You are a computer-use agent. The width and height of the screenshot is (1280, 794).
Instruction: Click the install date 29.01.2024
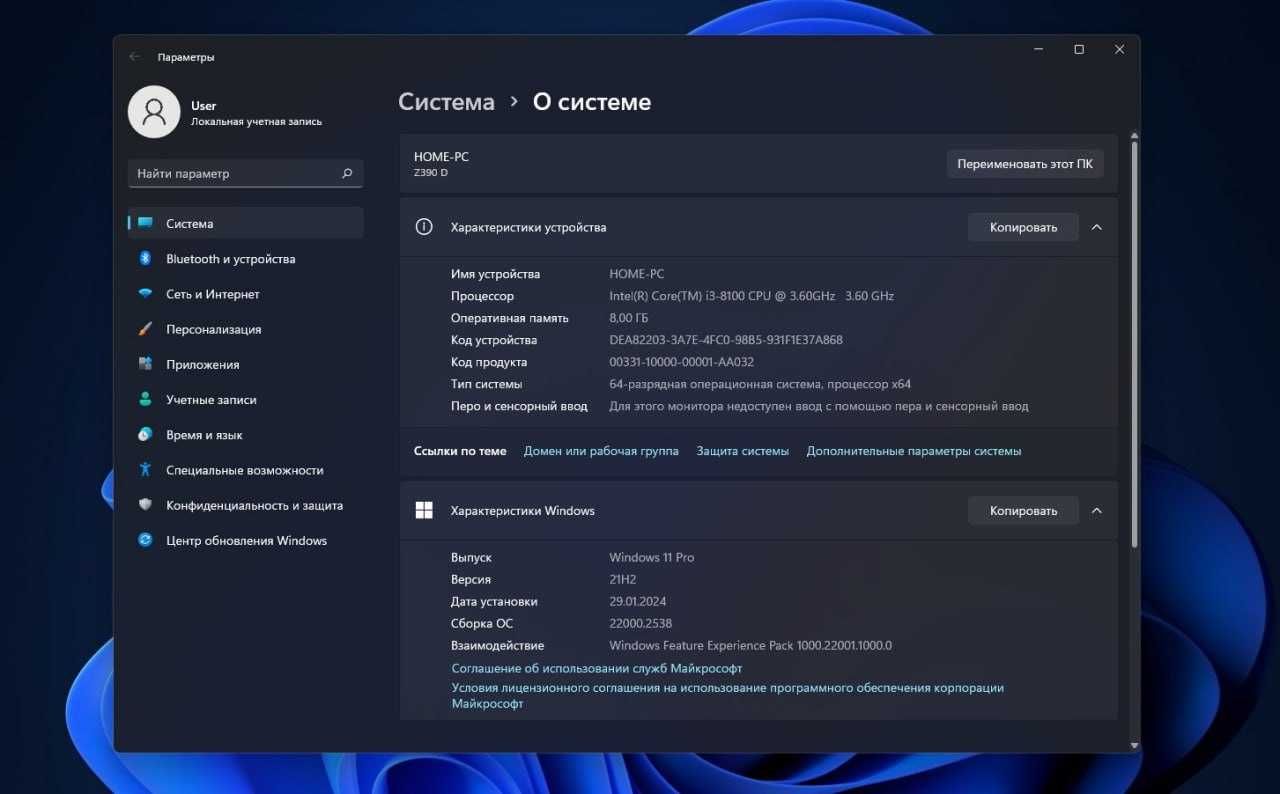click(x=638, y=602)
